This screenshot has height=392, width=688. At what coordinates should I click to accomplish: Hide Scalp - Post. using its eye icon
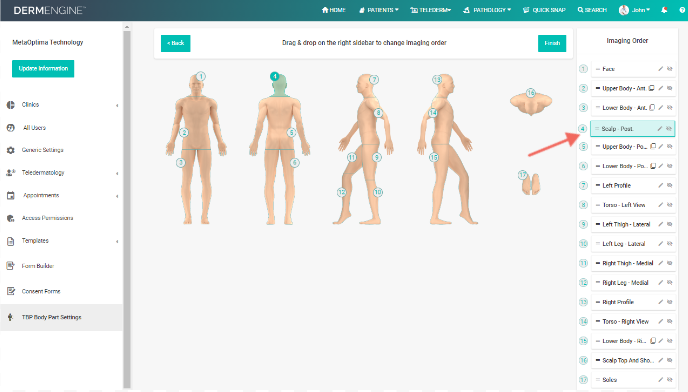[x=669, y=129]
